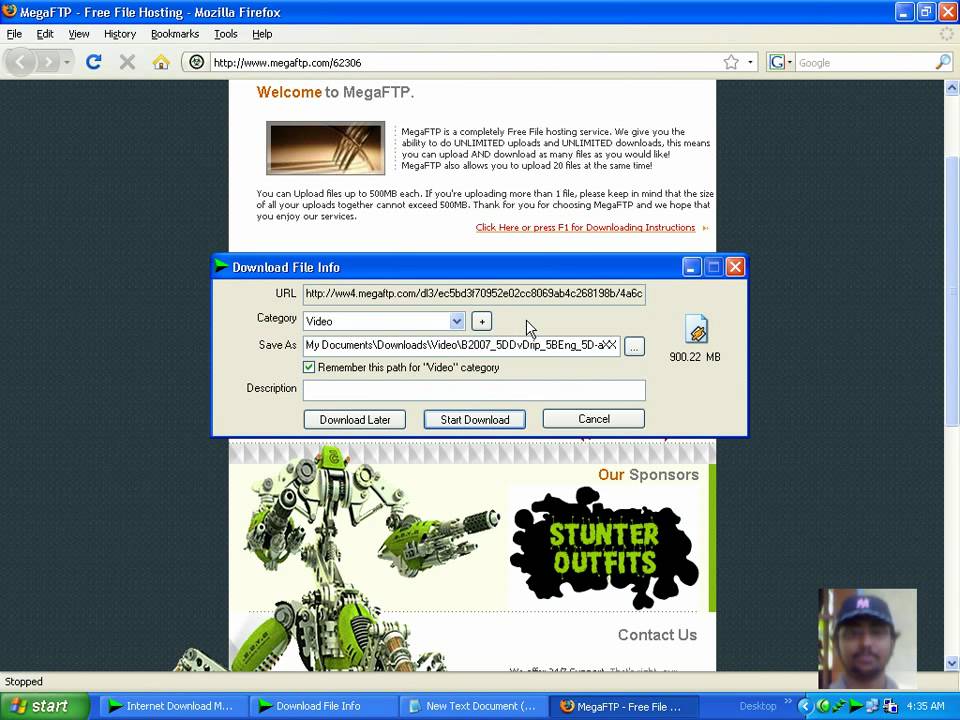
Task: Open the File menu
Action: pyautogui.click(x=14, y=34)
